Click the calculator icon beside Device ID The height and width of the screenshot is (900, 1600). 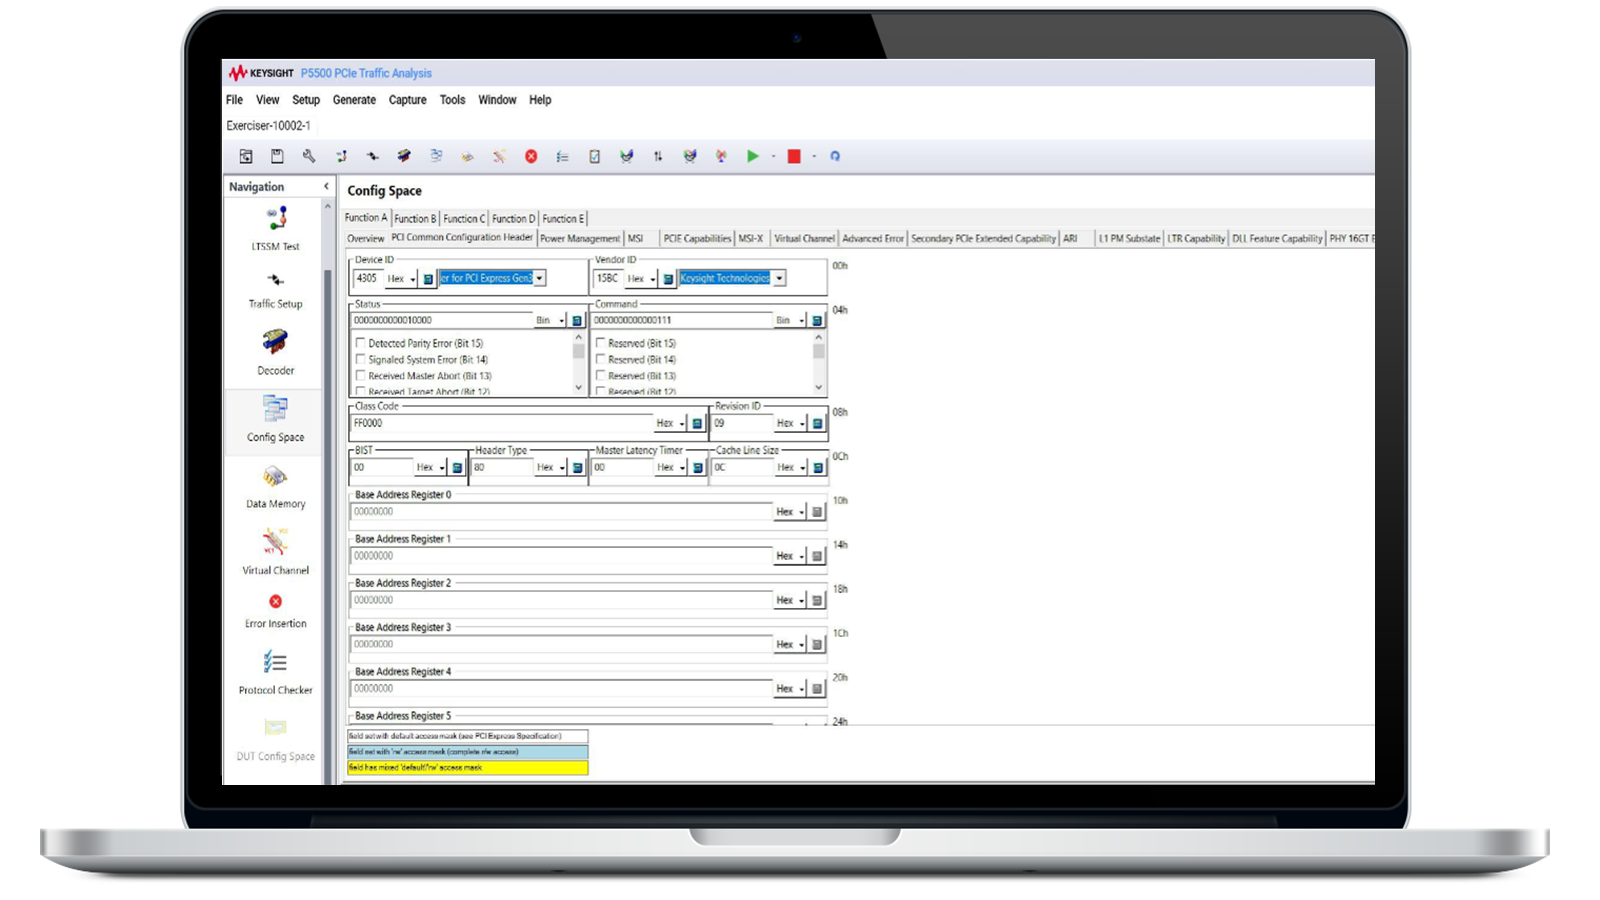pos(428,279)
